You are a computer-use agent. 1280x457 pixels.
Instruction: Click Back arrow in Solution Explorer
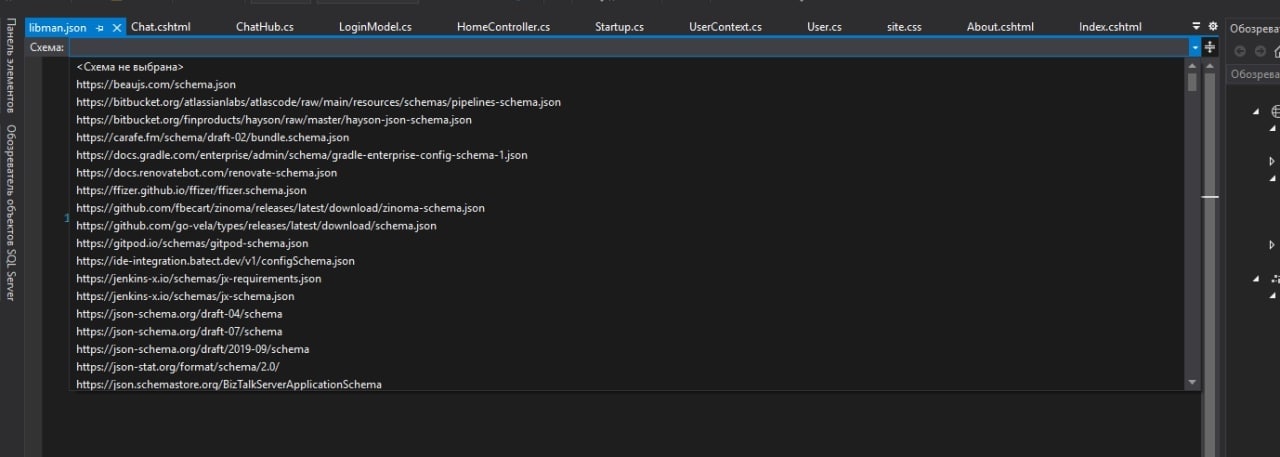click(x=1241, y=51)
